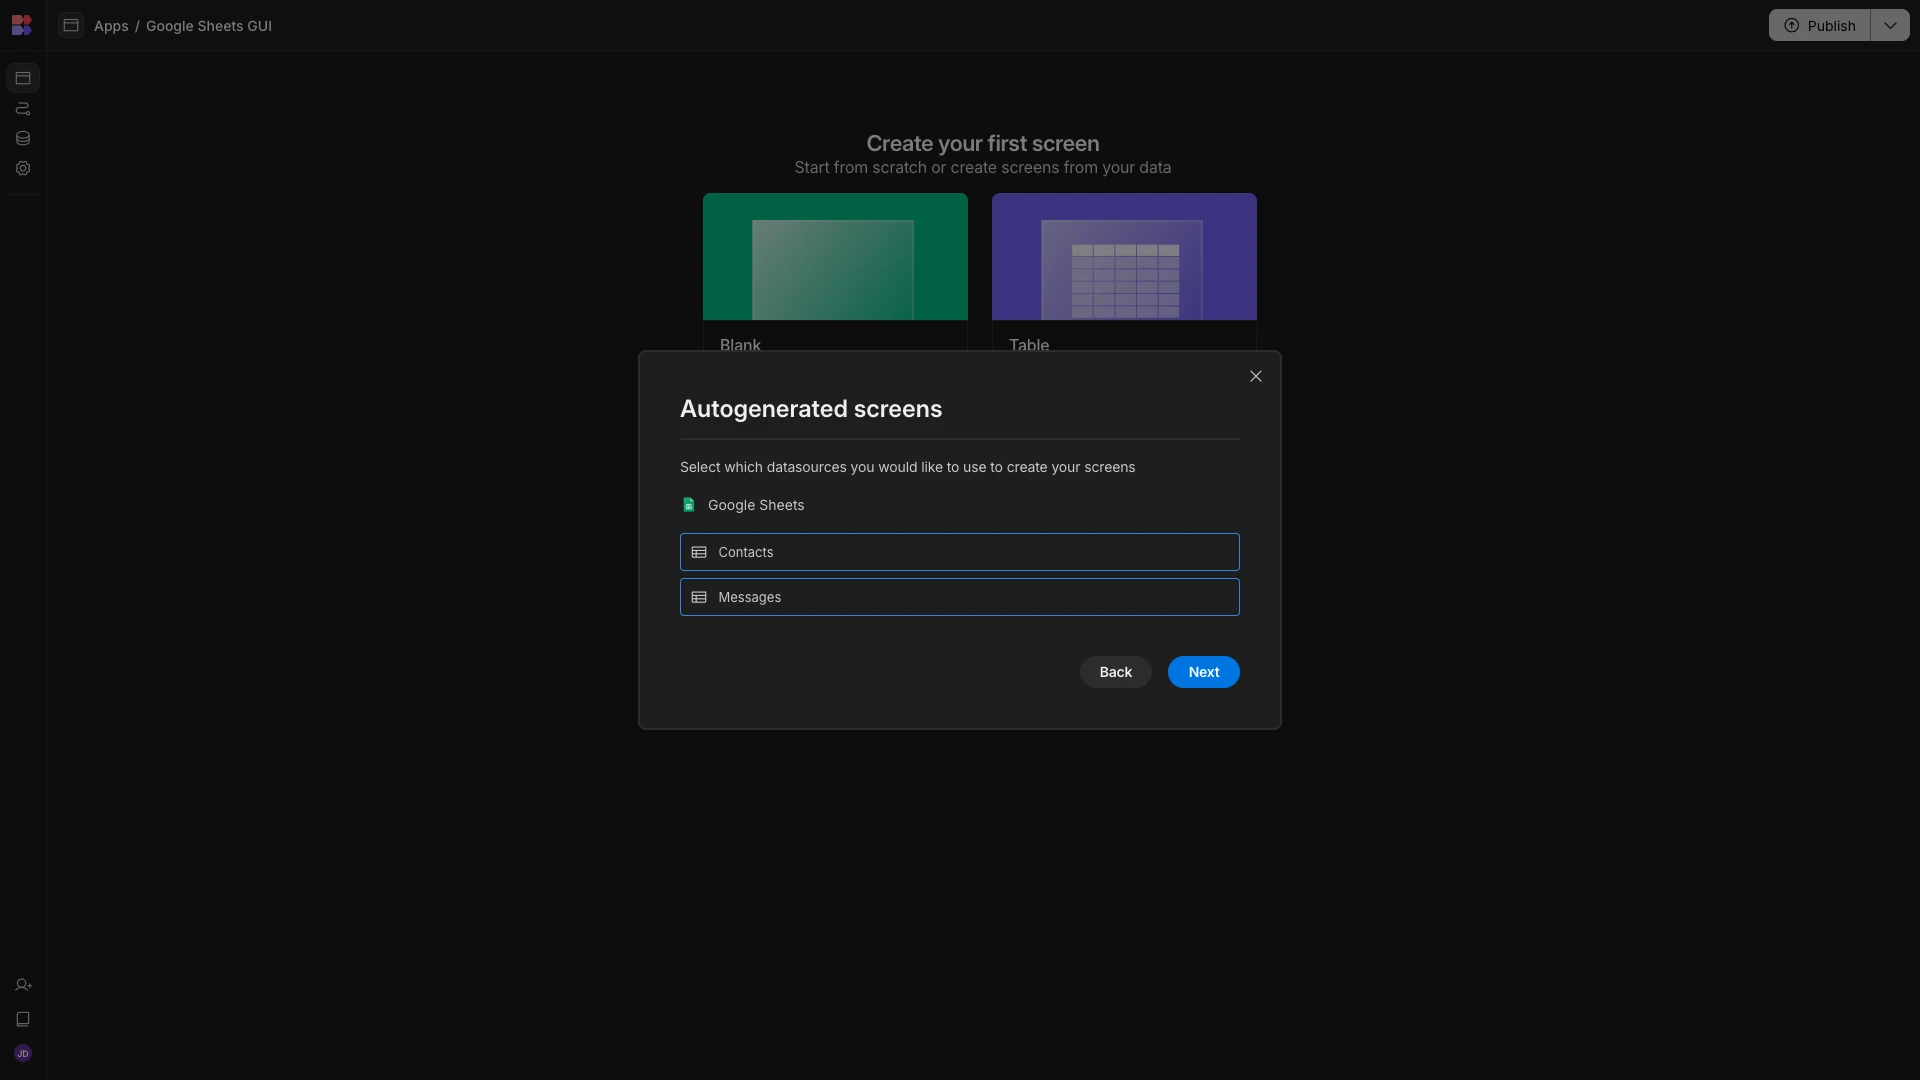Click the Google Sheets GUI breadcrumb
Image resolution: width=1920 pixels, height=1080 pixels.
(209, 26)
